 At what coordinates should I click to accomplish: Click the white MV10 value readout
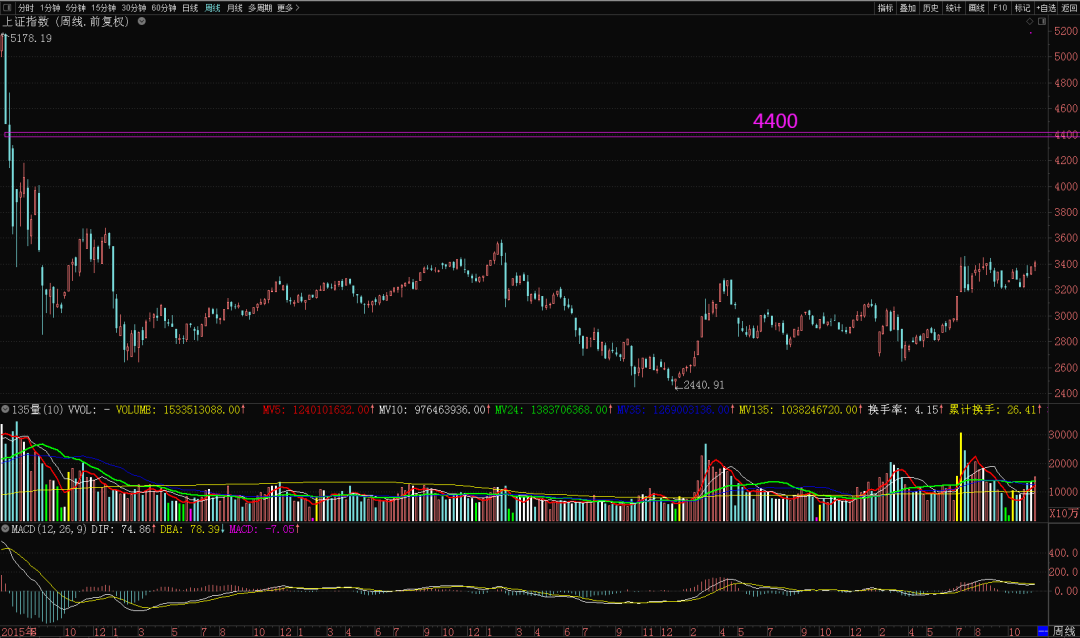434,409
